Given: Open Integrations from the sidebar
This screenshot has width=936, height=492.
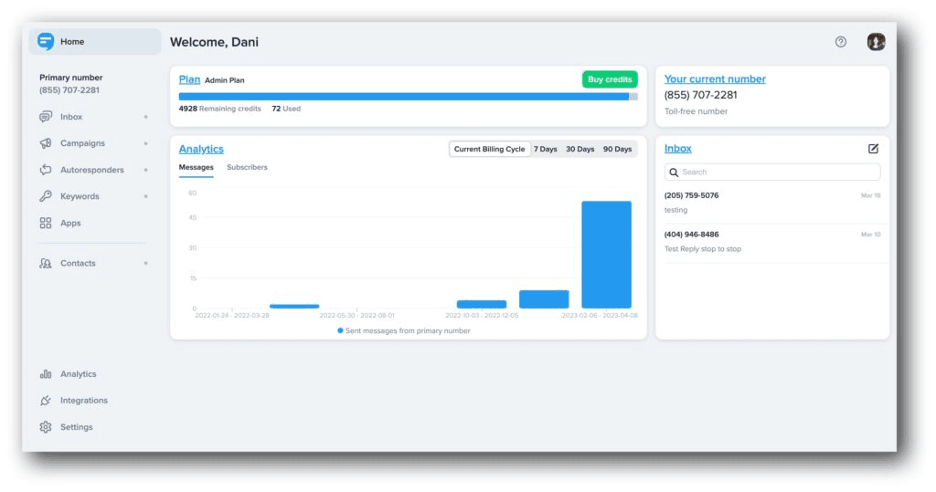Looking at the screenshot, I should point(83,400).
